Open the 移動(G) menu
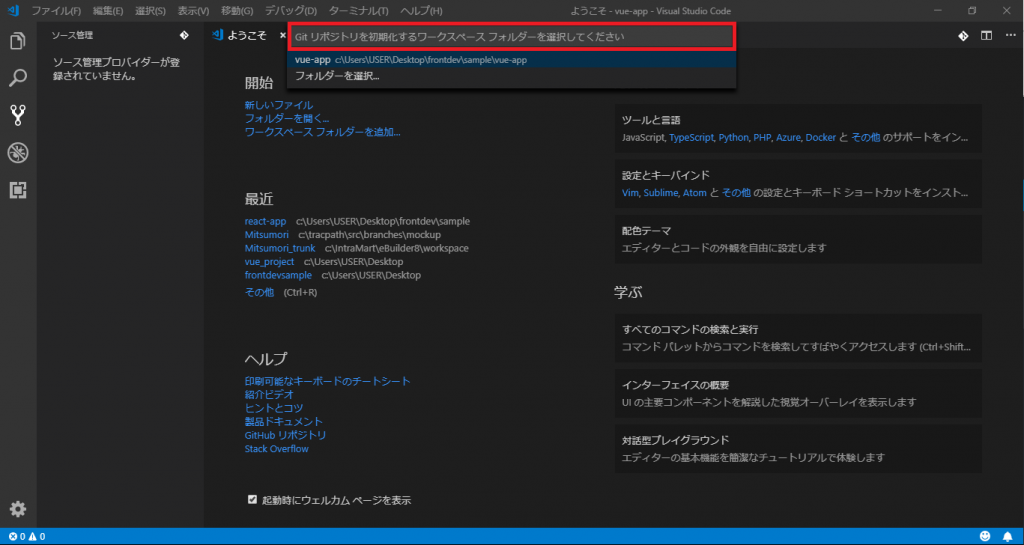 237,11
